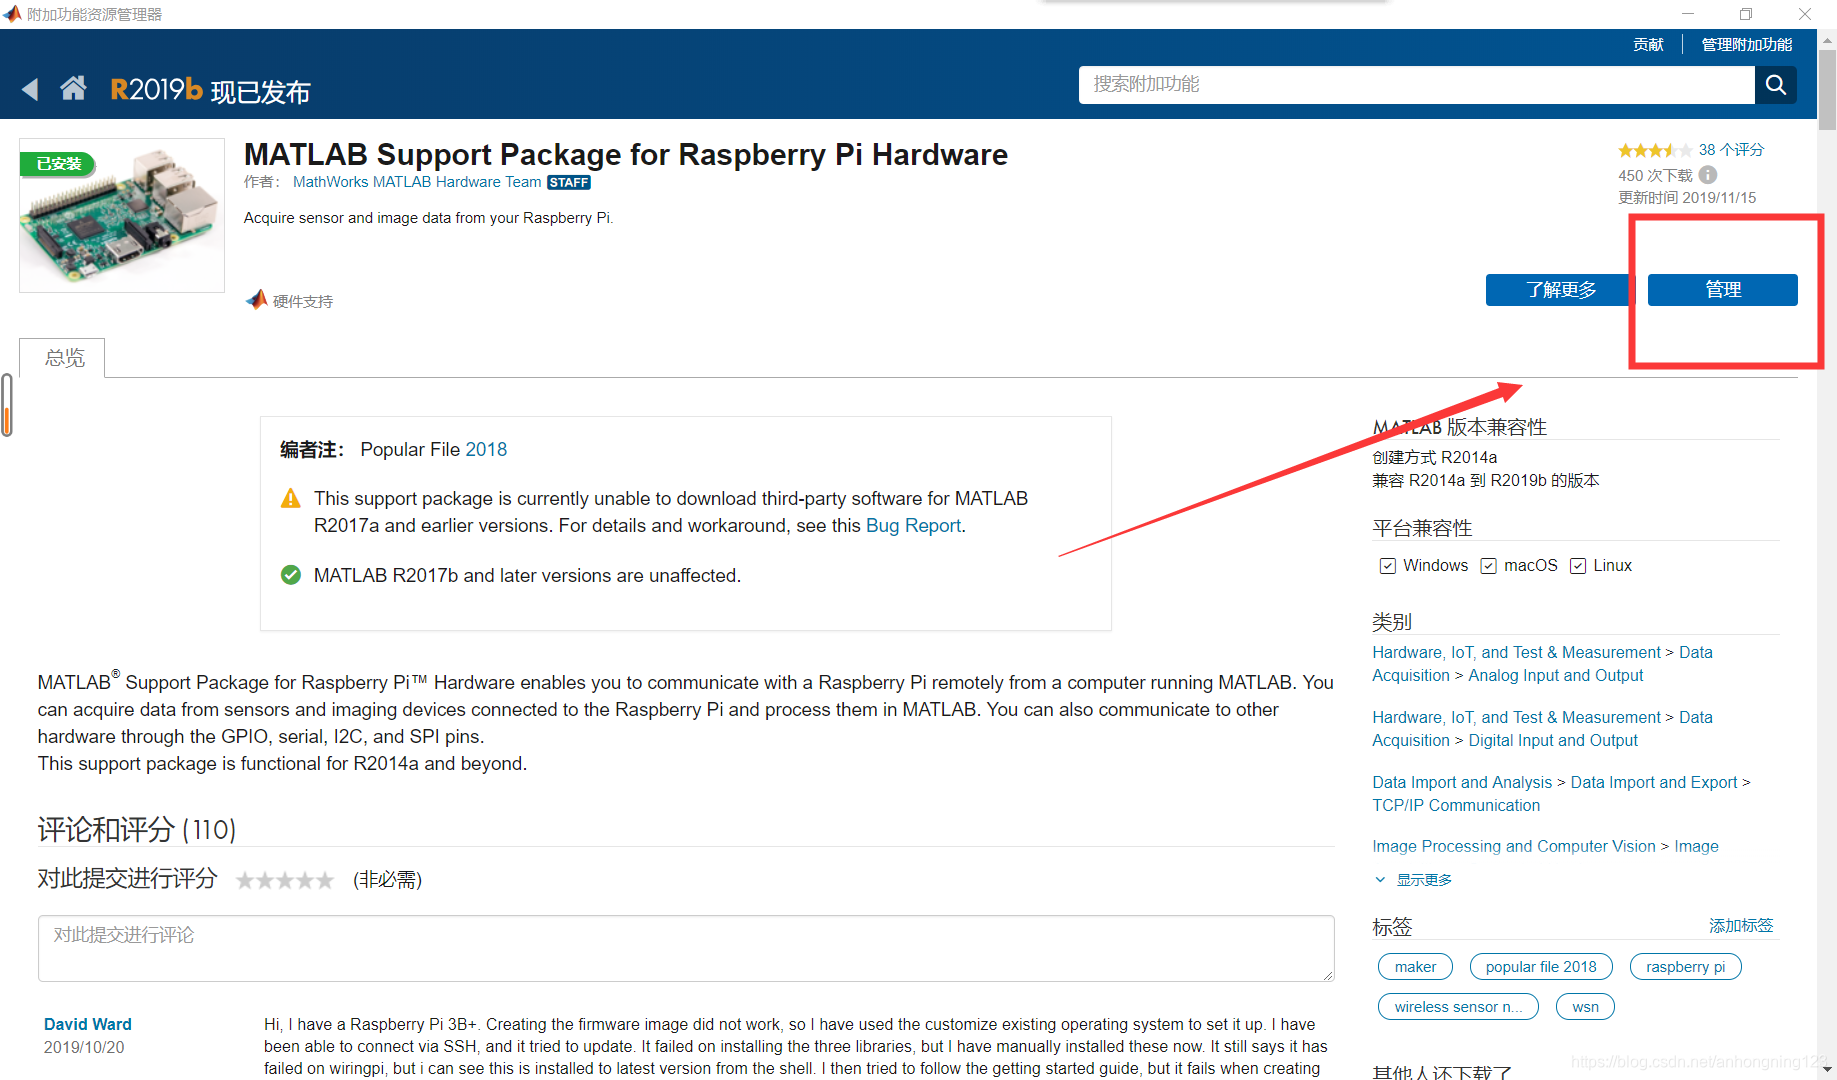
Task: Open the TCP/IP Communication category
Action: (1456, 806)
